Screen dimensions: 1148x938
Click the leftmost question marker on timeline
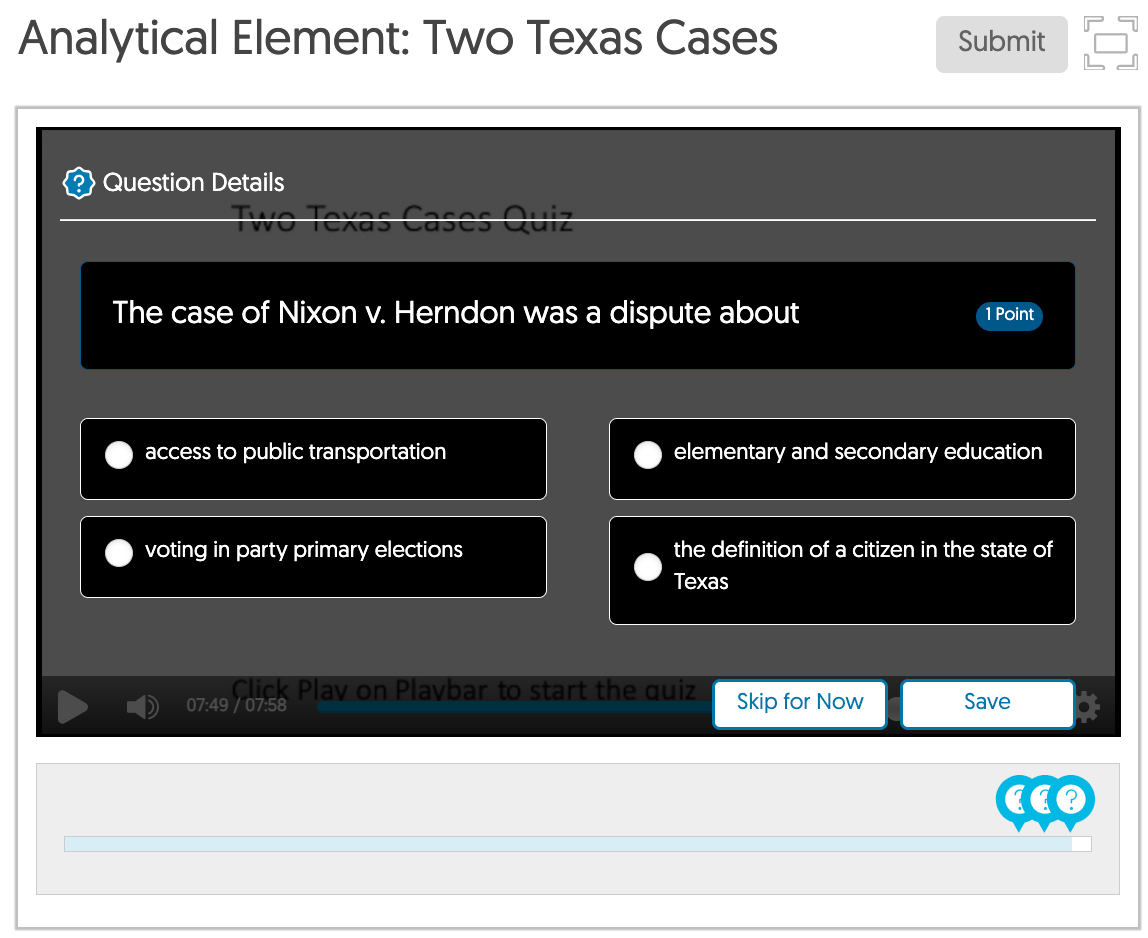click(x=1016, y=801)
